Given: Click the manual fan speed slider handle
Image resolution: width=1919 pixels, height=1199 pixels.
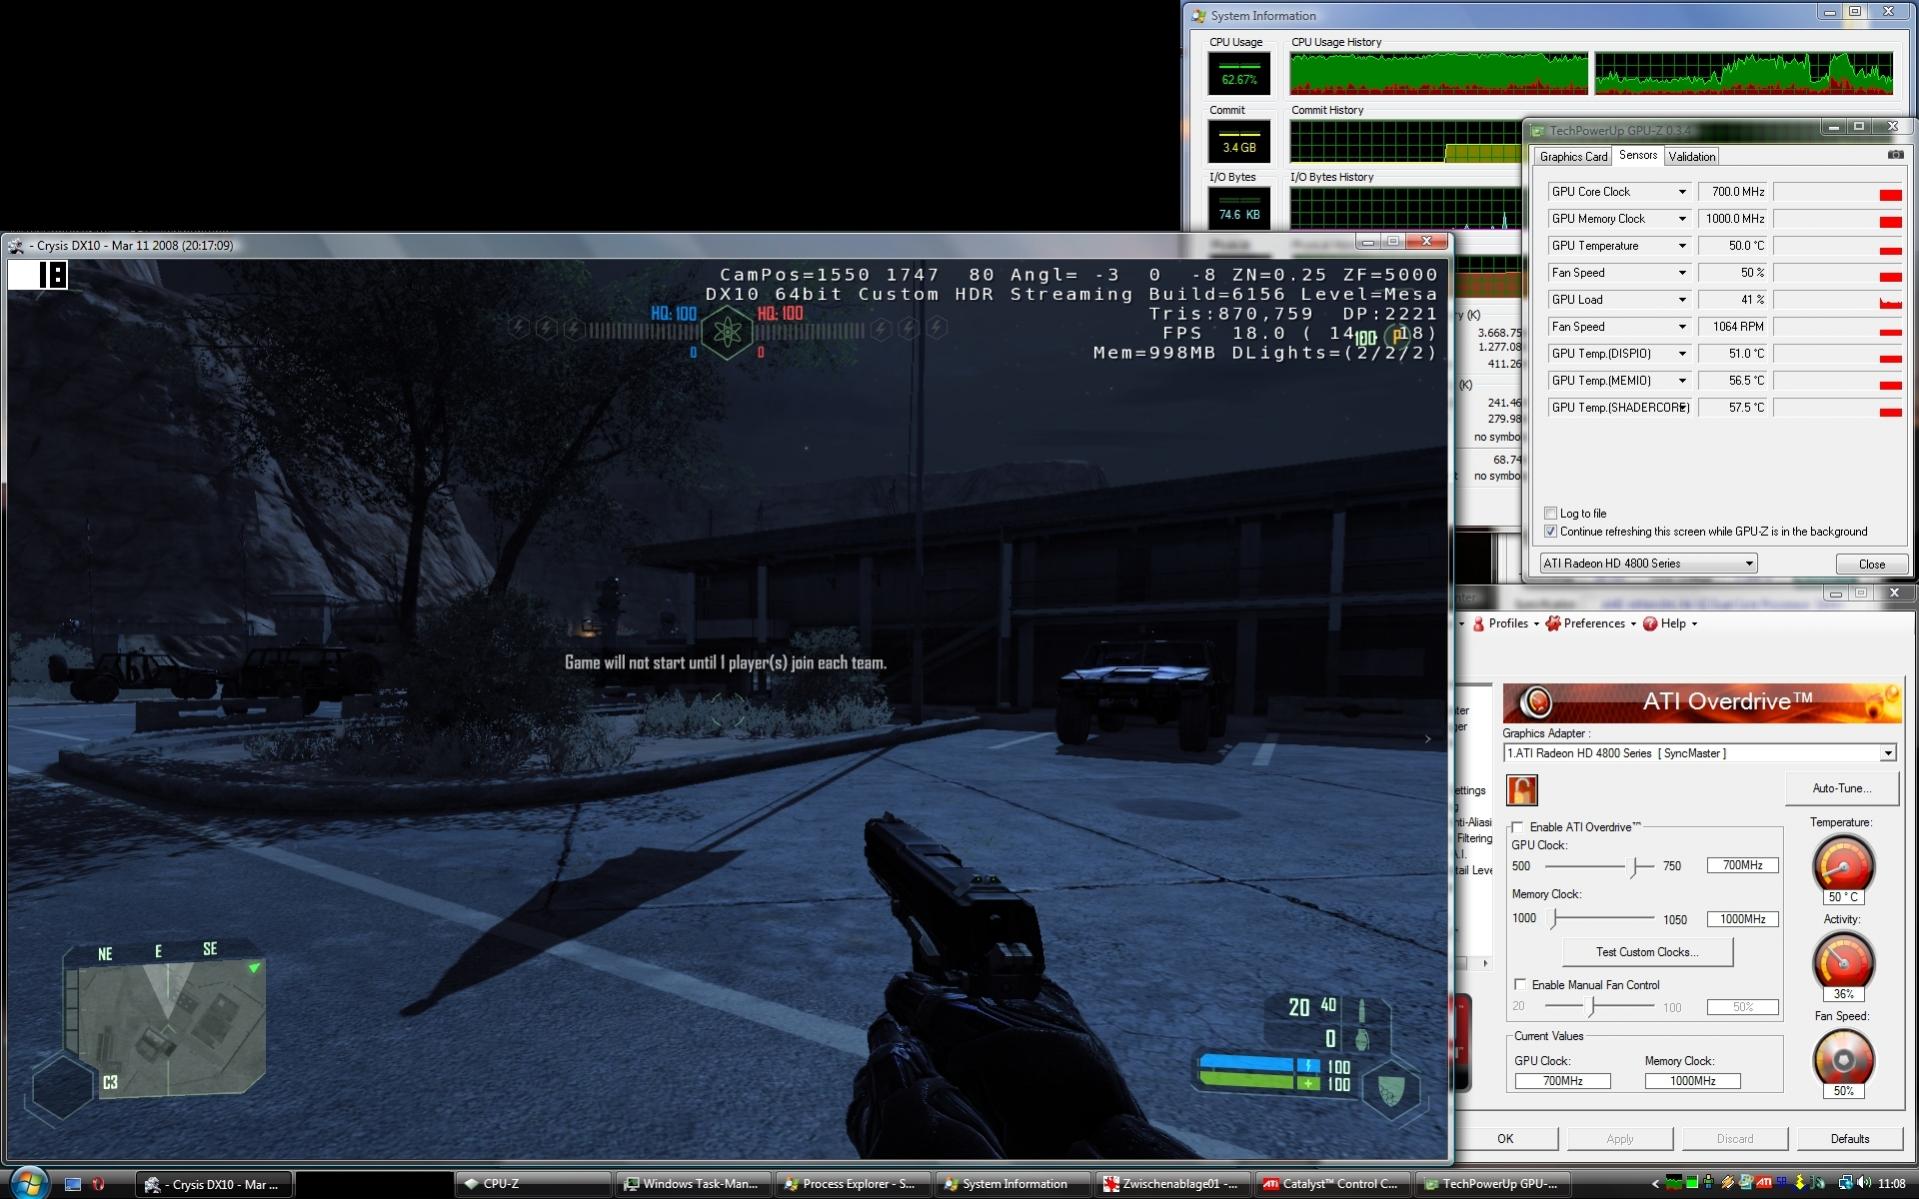Looking at the screenshot, I should tap(1591, 1006).
